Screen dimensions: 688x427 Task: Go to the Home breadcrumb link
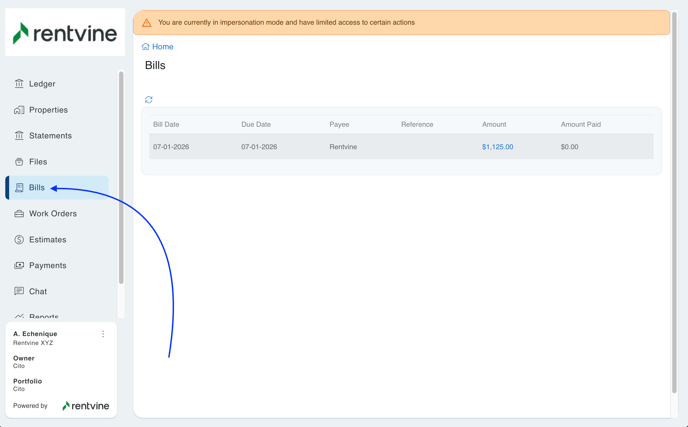pyautogui.click(x=162, y=47)
